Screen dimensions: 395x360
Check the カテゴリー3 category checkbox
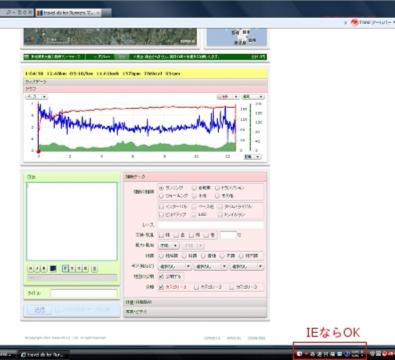coord(232,287)
